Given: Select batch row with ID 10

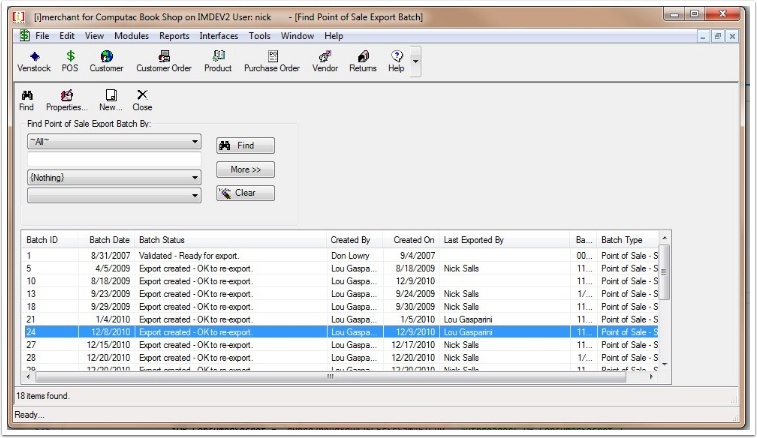Looking at the screenshot, I should (x=340, y=281).
